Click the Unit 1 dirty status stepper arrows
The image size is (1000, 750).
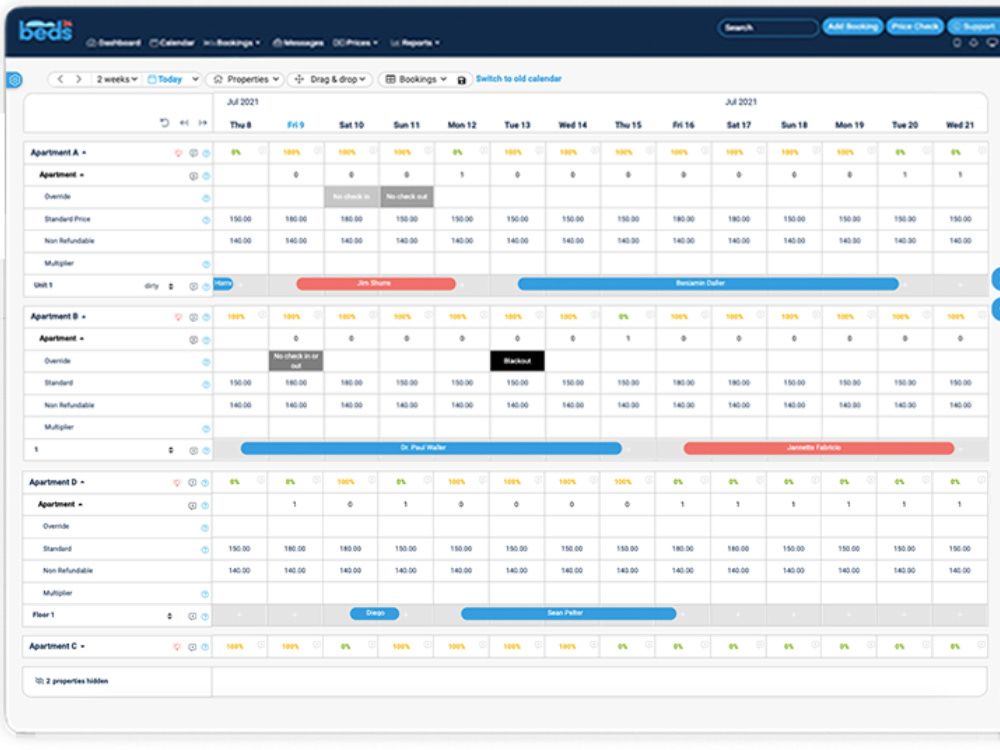pyautogui.click(x=171, y=286)
